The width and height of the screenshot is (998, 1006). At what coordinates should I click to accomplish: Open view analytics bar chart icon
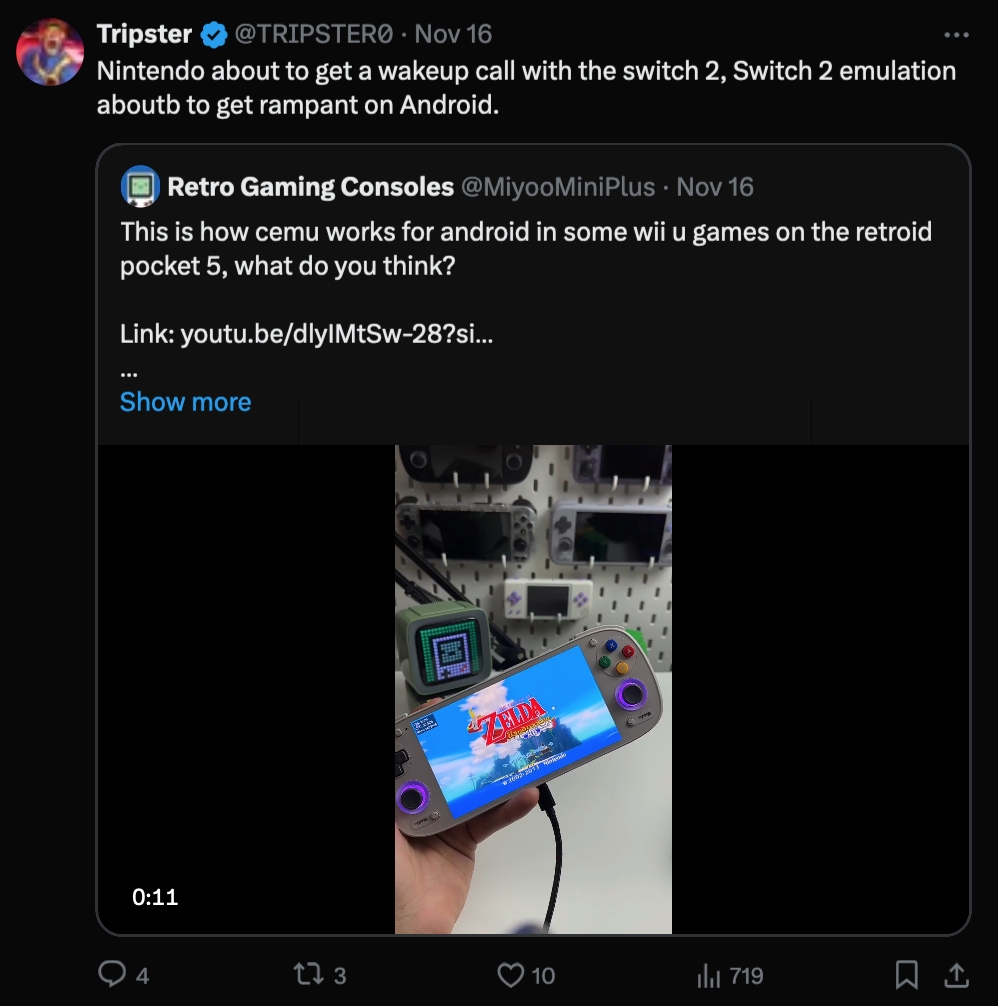pos(708,974)
